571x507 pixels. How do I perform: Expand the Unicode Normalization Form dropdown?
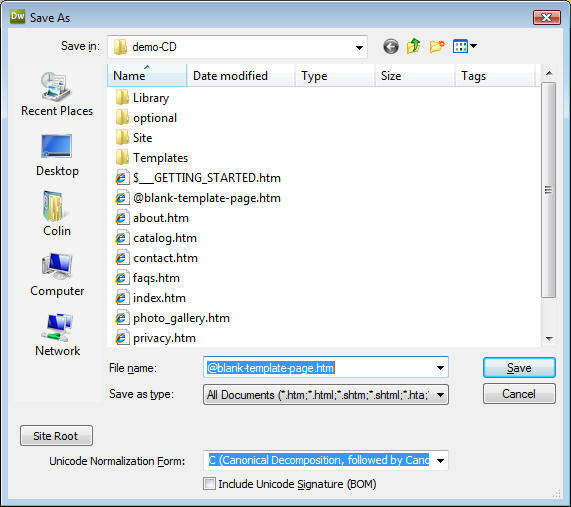[x=326, y=460]
